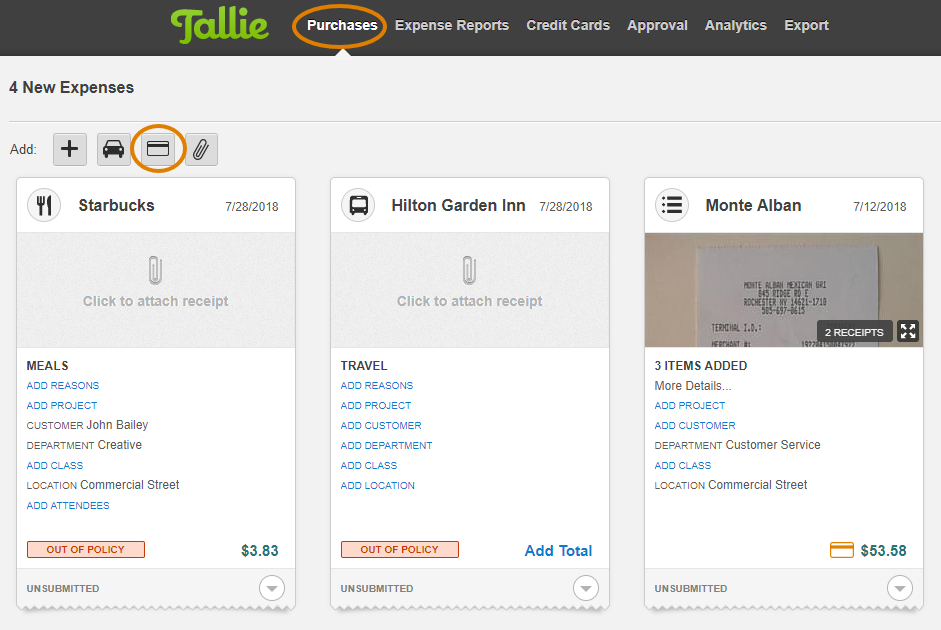Click Add Customer on Hilton Garden Inn
The height and width of the screenshot is (630, 941).
tap(381, 425)
